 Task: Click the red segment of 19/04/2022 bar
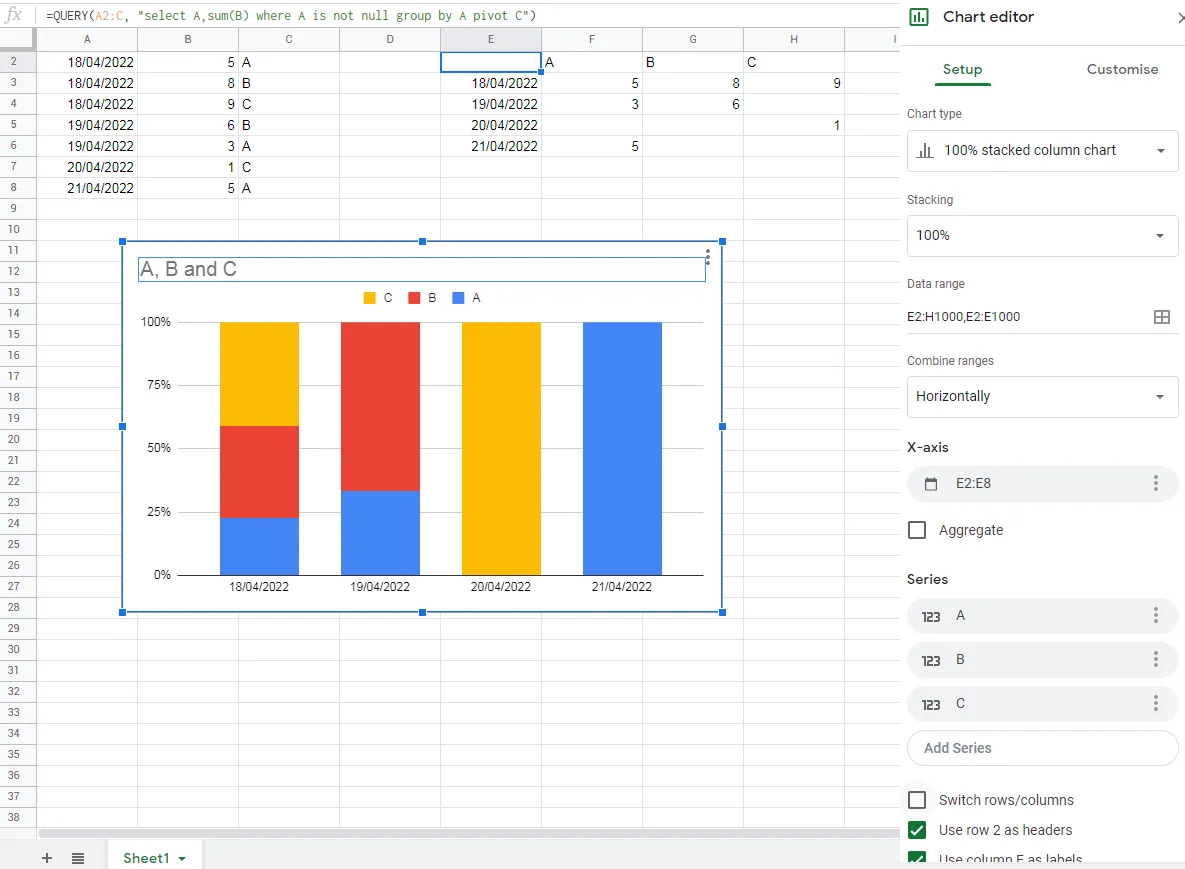[x=380, y=407]
